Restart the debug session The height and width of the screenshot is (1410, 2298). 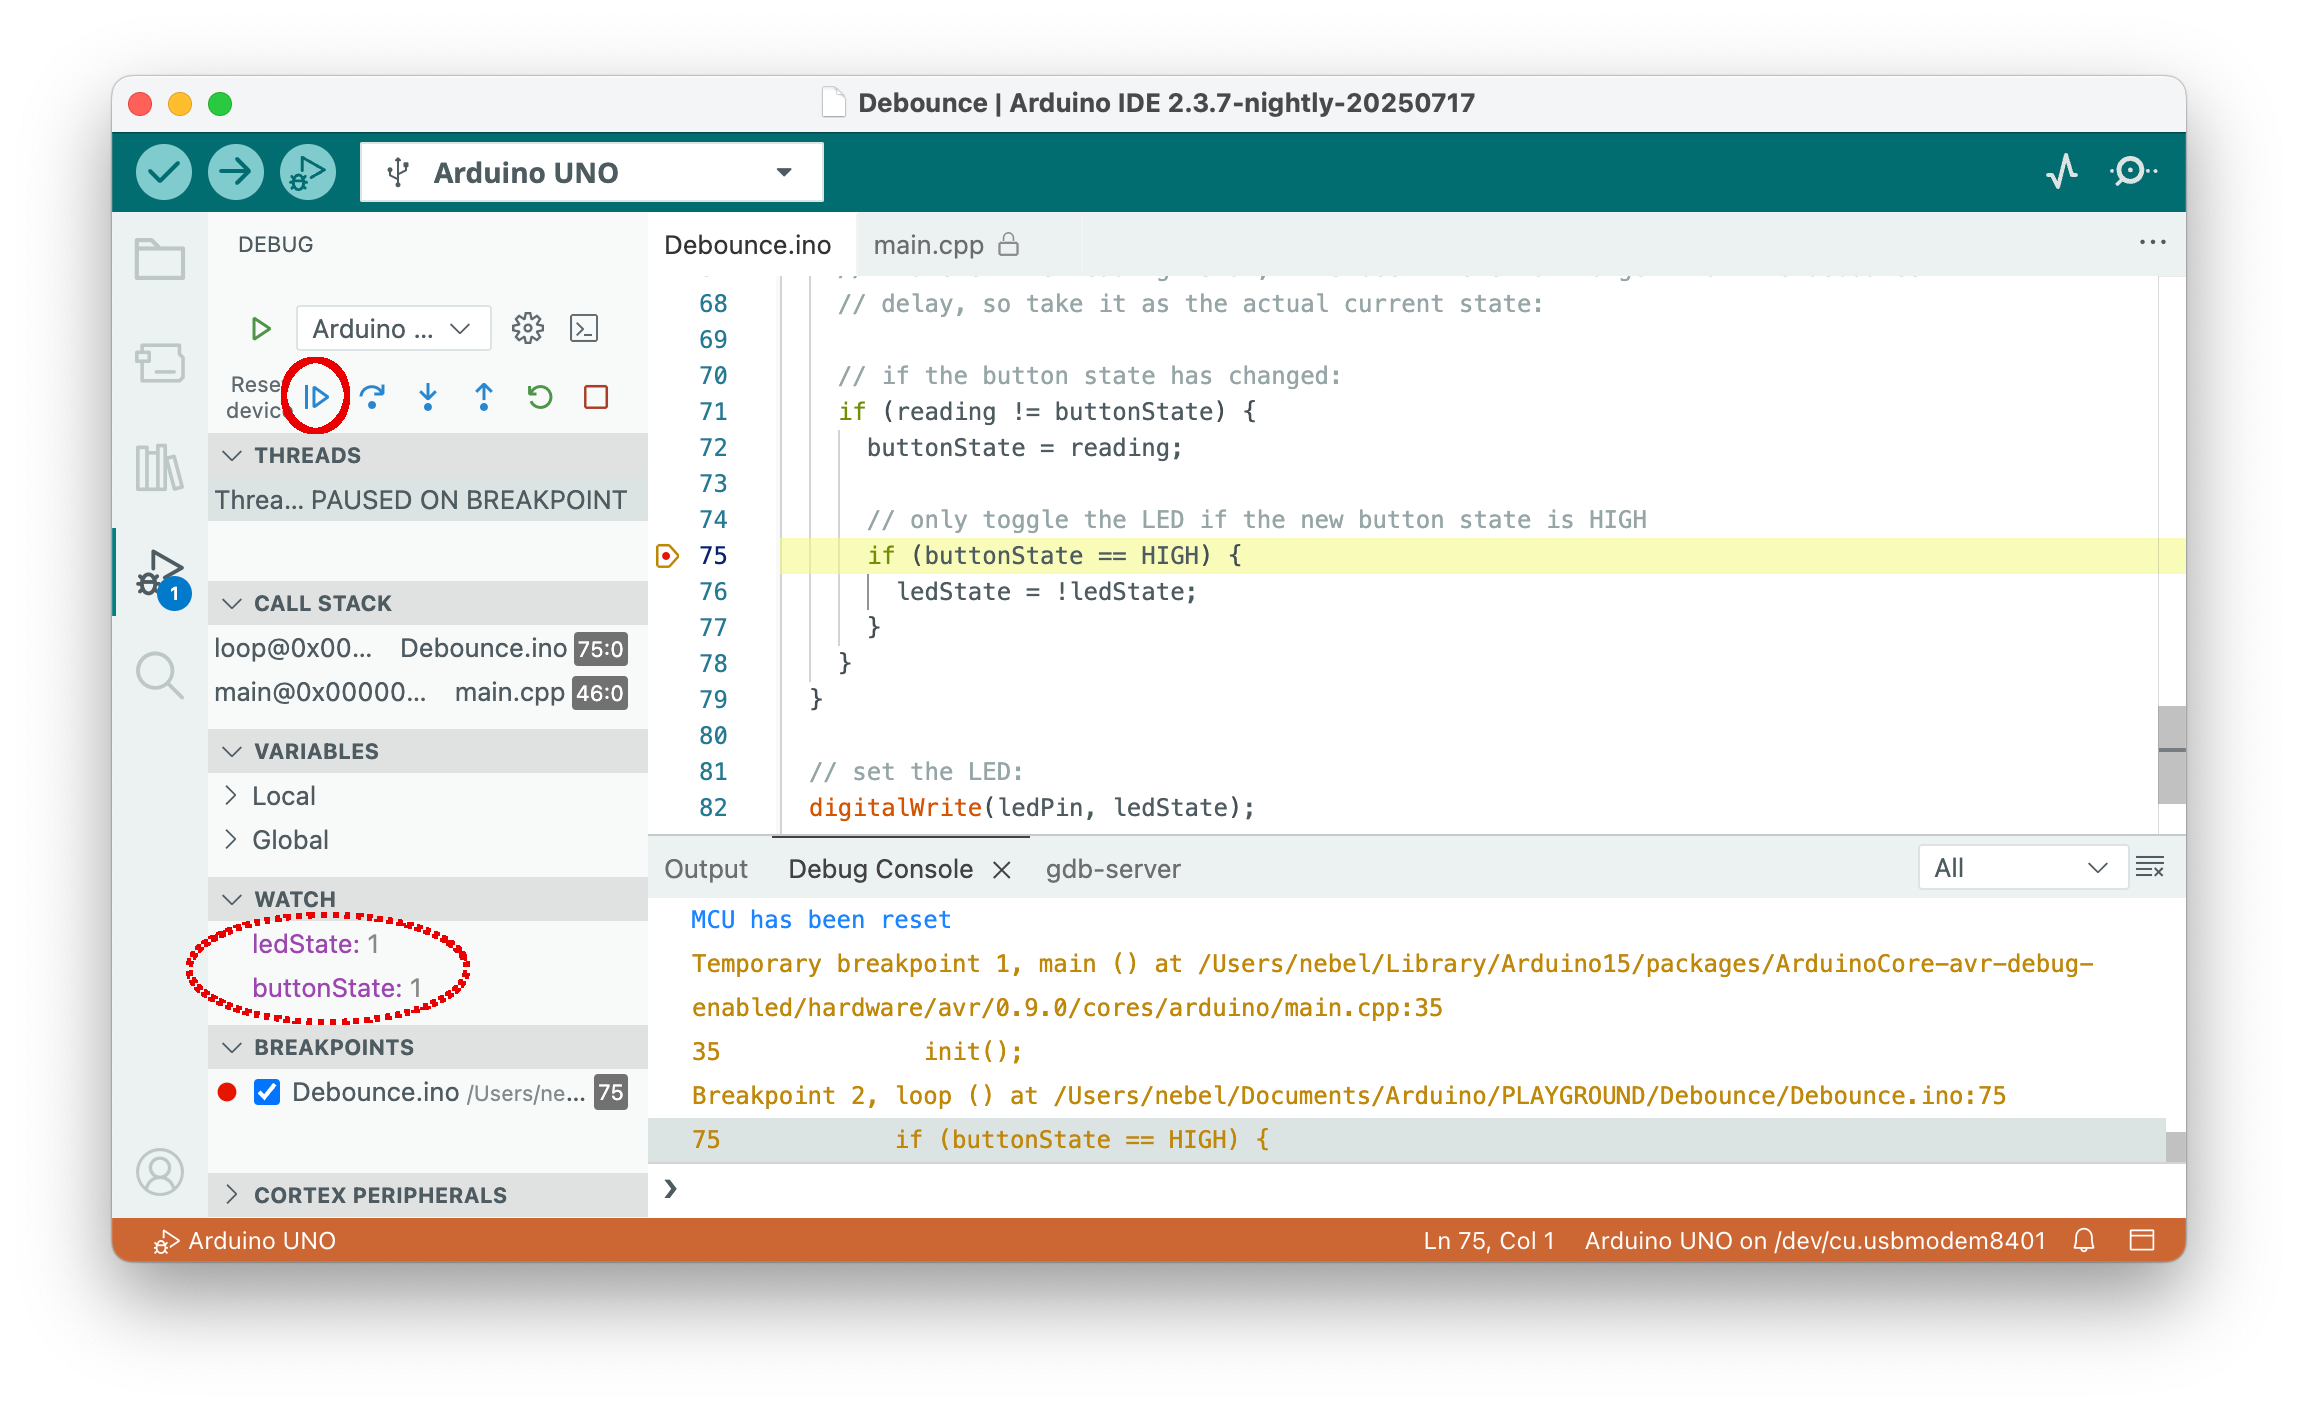540,397
